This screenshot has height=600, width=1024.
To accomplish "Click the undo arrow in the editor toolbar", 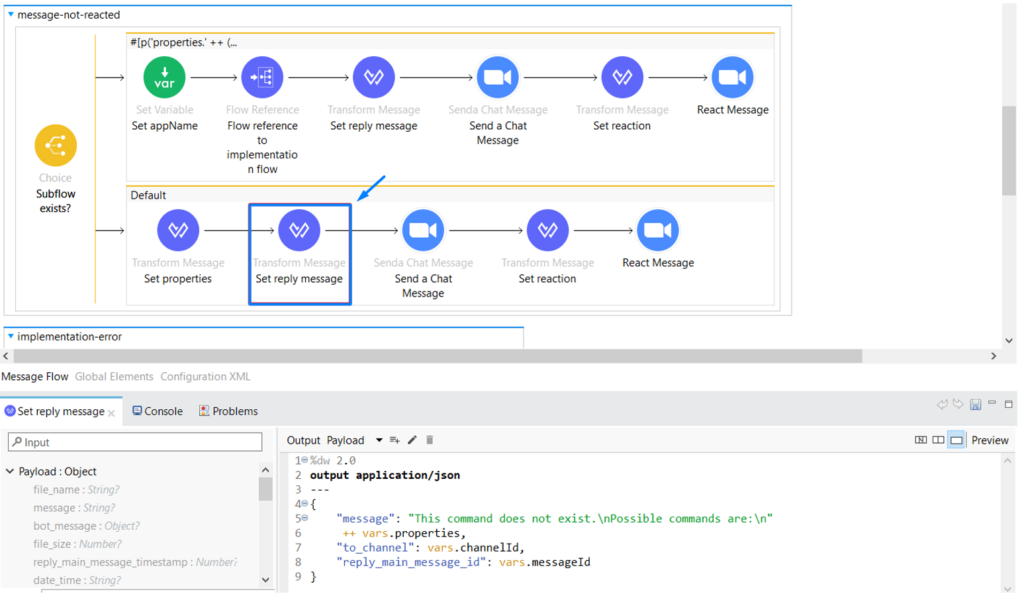I will coord(942,403).
